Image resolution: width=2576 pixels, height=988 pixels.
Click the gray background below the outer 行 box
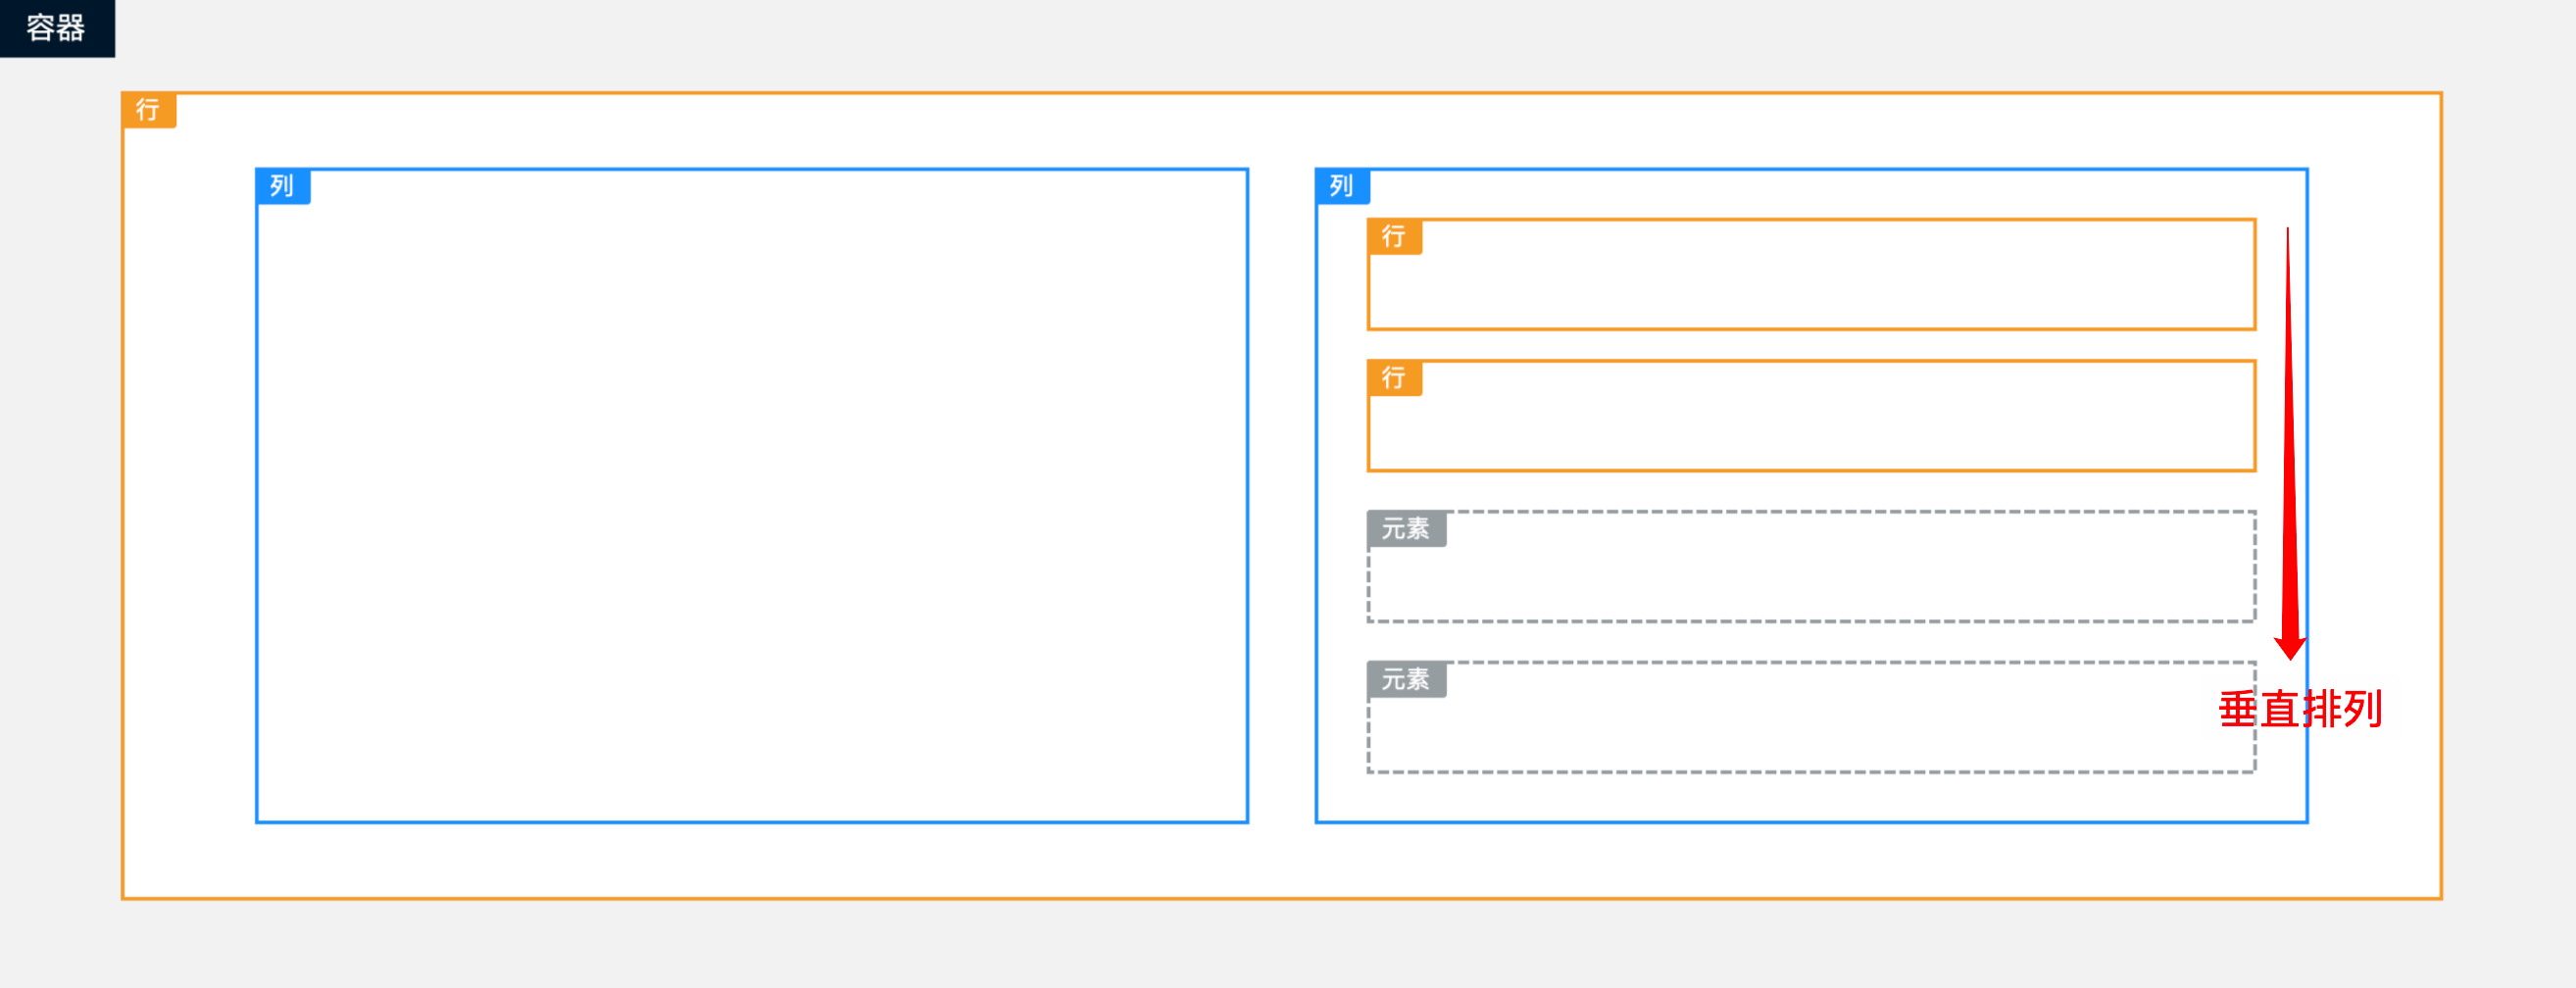(1280, 945)
